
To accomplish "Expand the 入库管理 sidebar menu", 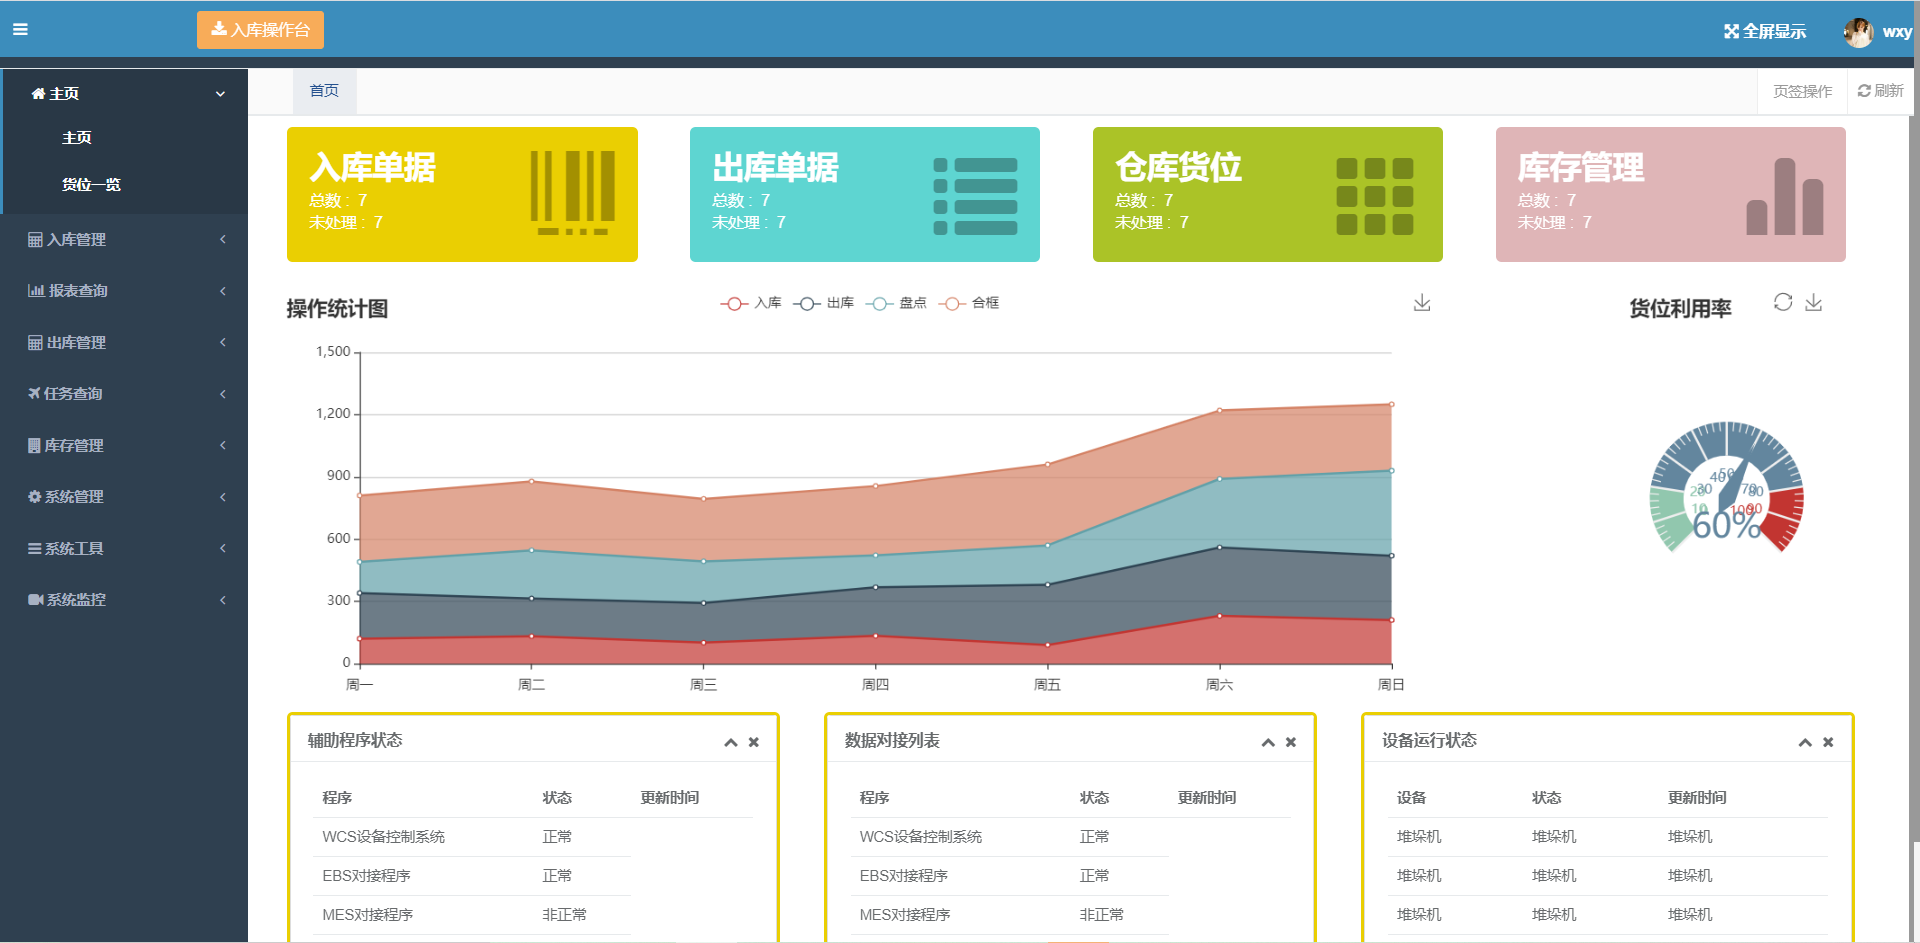I will (124, 240).
